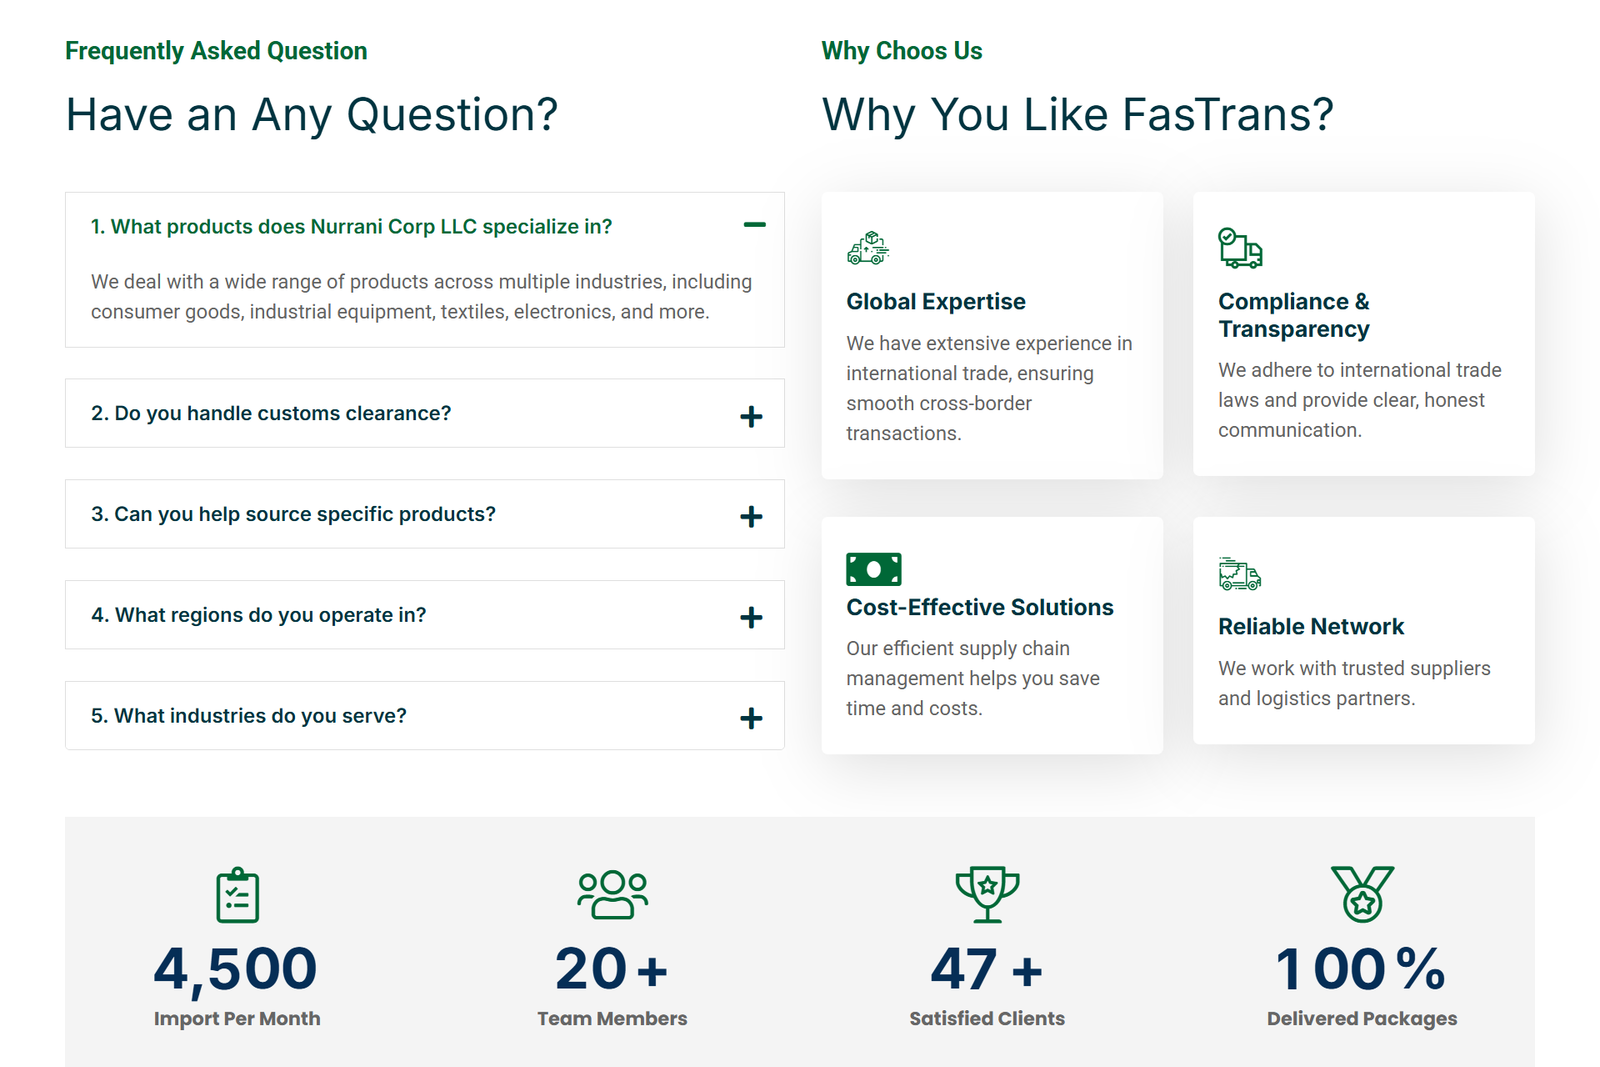Expand the customs clearance question plus icon
Image resolution: width=1600 pixels, height=1067 pixels.
click(751, 417)
